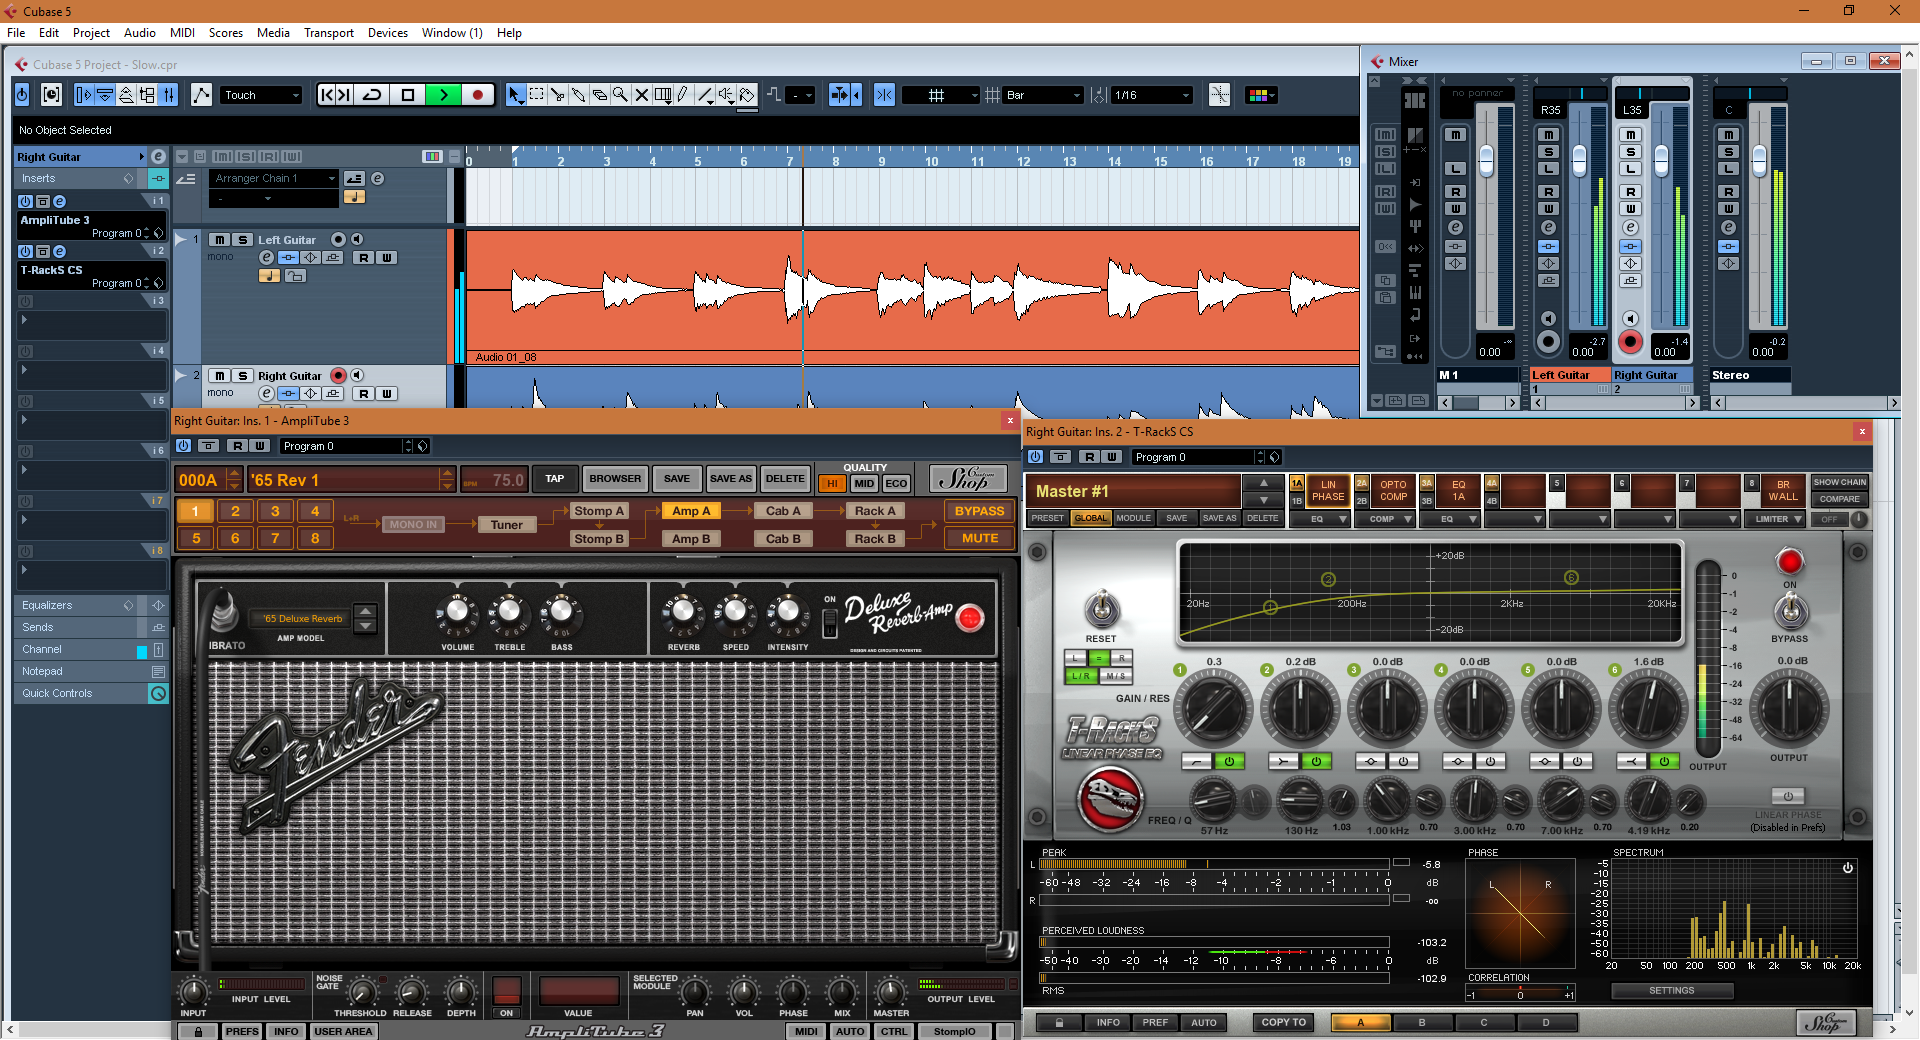Toggle the Snap button in toolbar
This screenshot has width=1920, height=1040.
pos(884,95)
